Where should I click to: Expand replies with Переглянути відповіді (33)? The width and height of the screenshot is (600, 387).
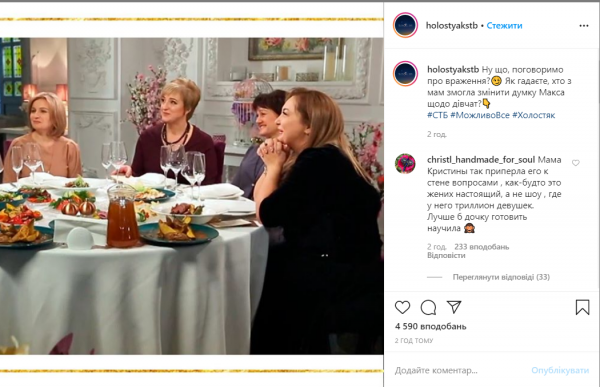coord(501,277)
